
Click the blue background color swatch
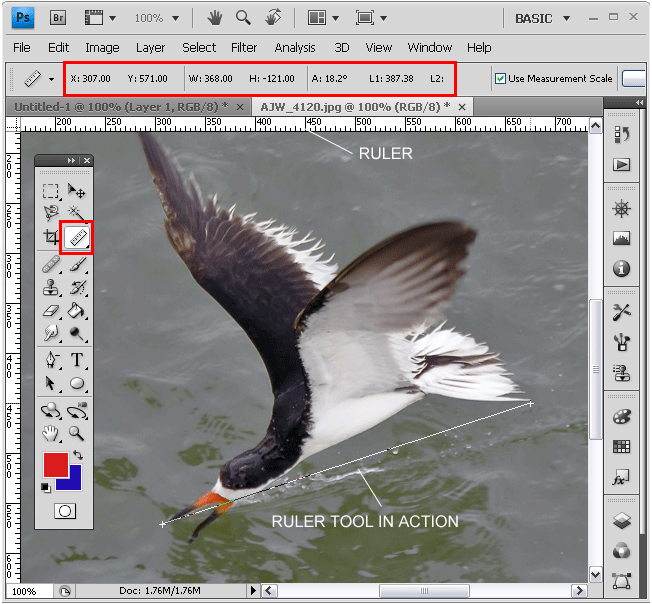74,482
